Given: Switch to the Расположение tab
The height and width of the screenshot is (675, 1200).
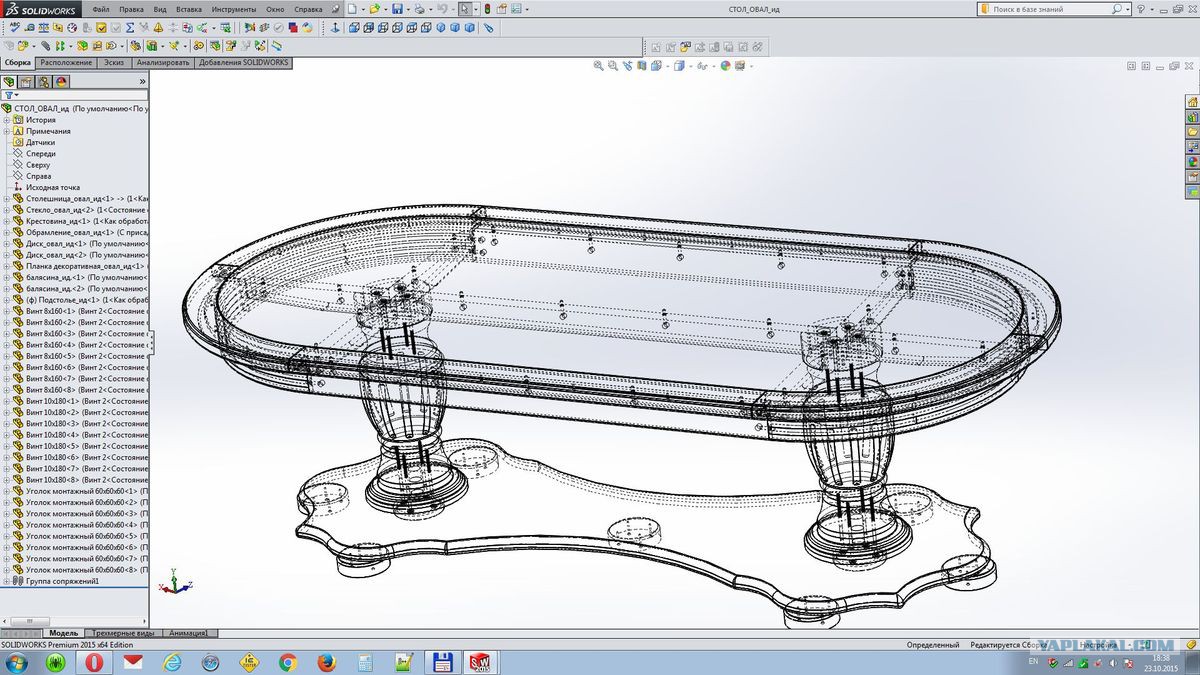Looking at the screenshot, I should [x=67, y=63].
